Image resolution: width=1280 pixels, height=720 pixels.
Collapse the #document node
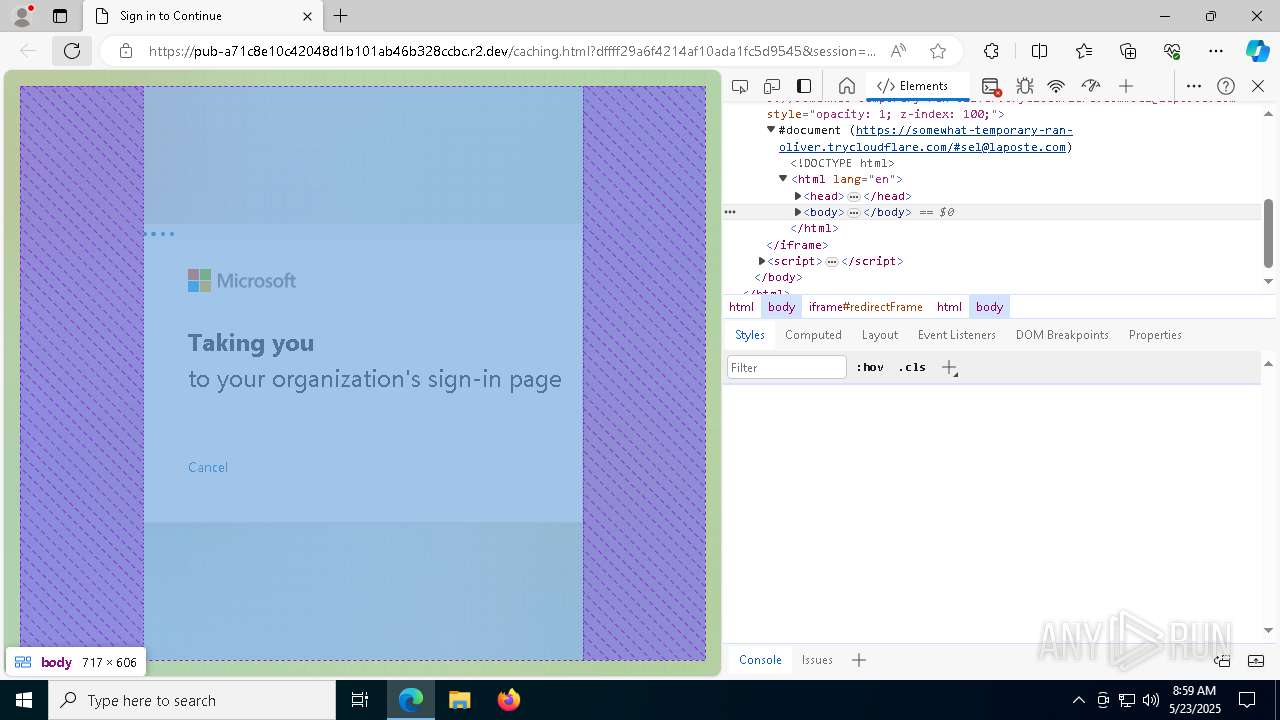click(x=771, y=130)
